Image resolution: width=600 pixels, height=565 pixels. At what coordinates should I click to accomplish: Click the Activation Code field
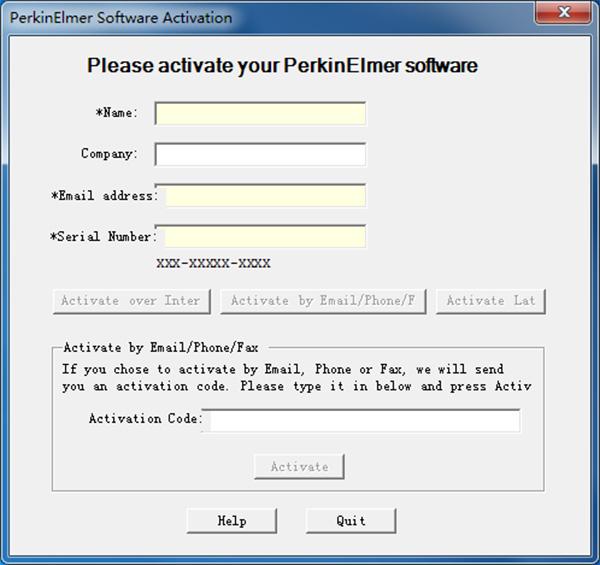[x=360, y=420]
